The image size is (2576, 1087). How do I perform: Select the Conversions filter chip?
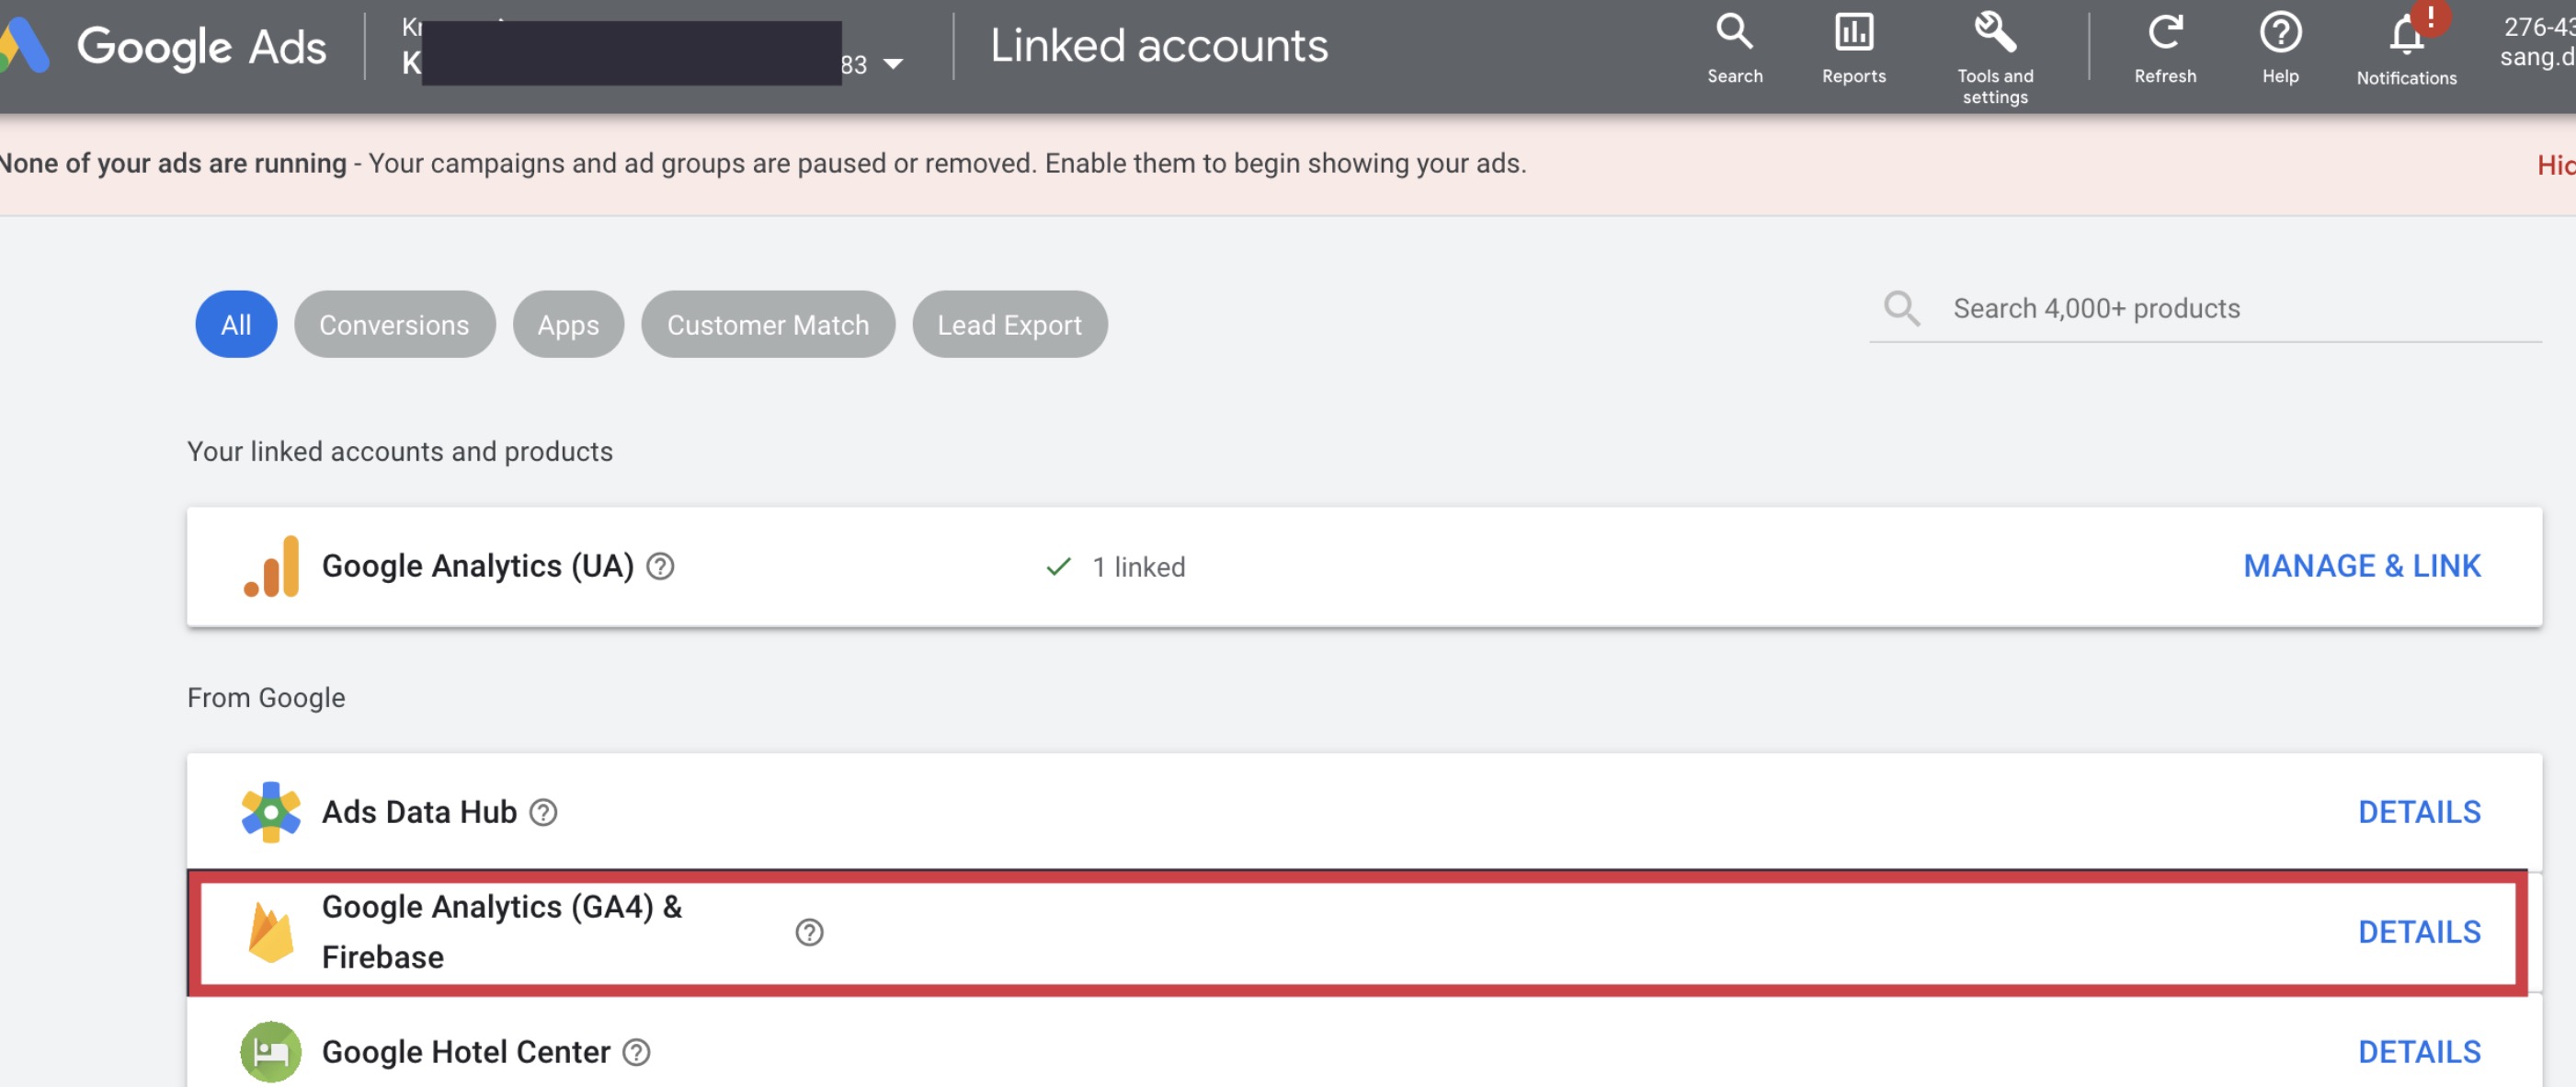click(394, 325)
